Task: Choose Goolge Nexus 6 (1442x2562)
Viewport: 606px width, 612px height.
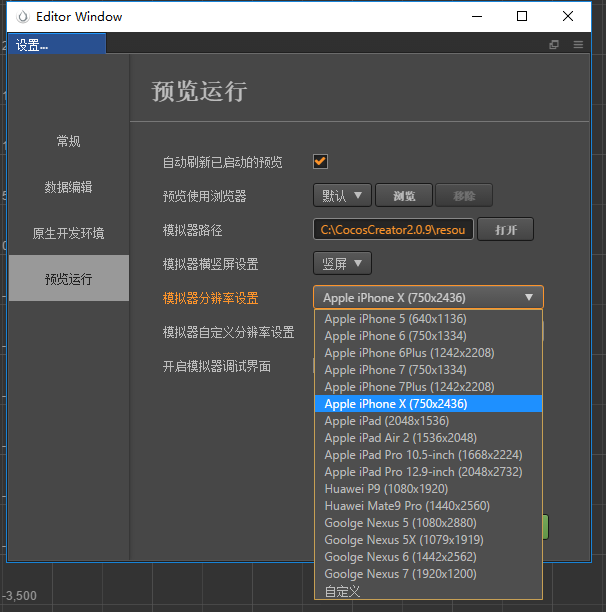Action: 428,557
